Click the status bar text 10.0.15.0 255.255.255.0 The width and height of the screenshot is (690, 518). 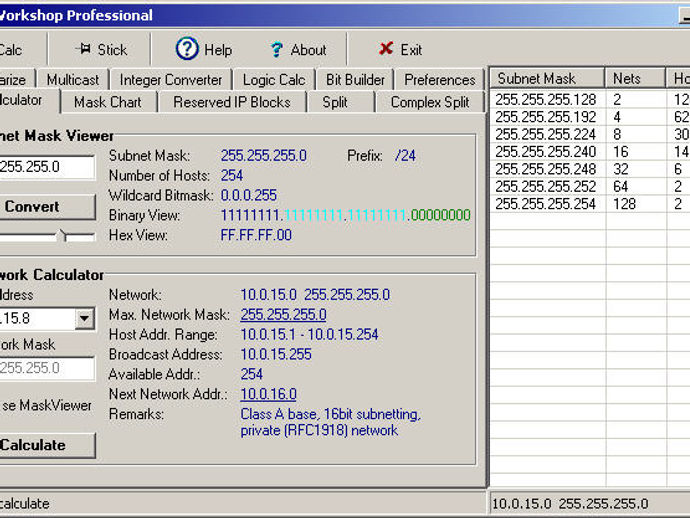coord(570,503)
